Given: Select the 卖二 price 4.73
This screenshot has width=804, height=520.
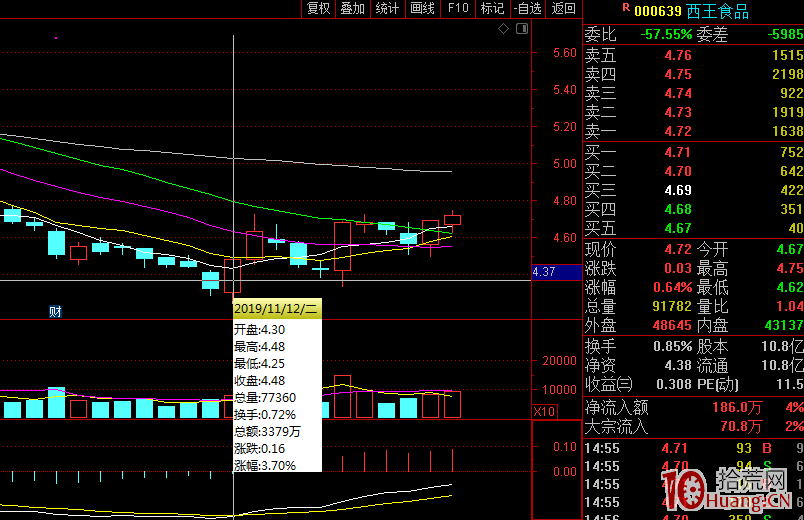Looking at the screenshot, I should tap(678, 112).
